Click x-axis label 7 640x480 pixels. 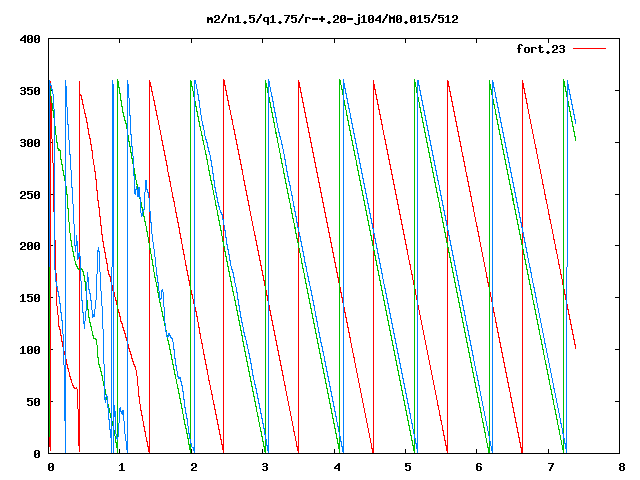point(551,467)
